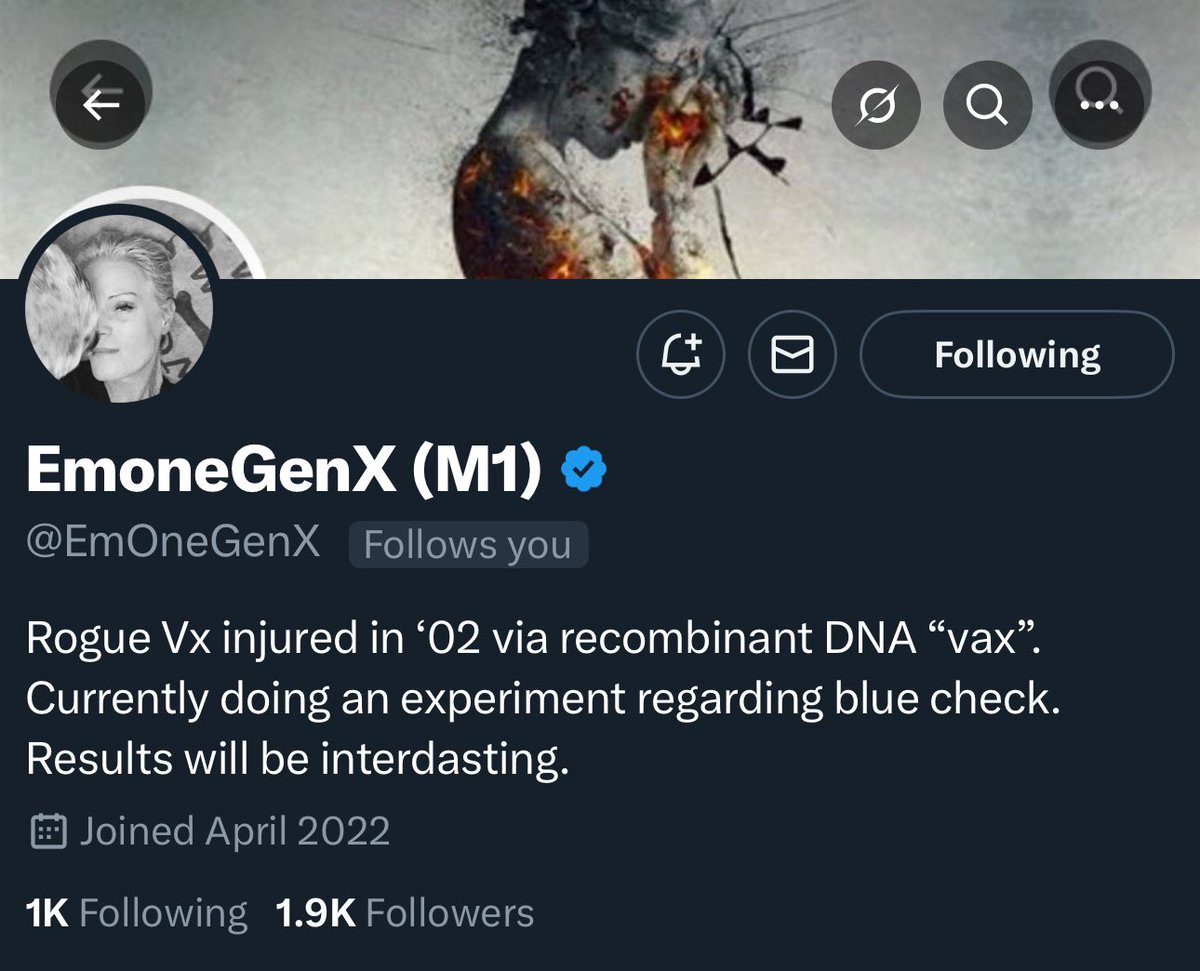The height and width of the screenshot is (971, 1200).
Task: Click the 'blue check' experiment bio line
Action: click(542, 699)
